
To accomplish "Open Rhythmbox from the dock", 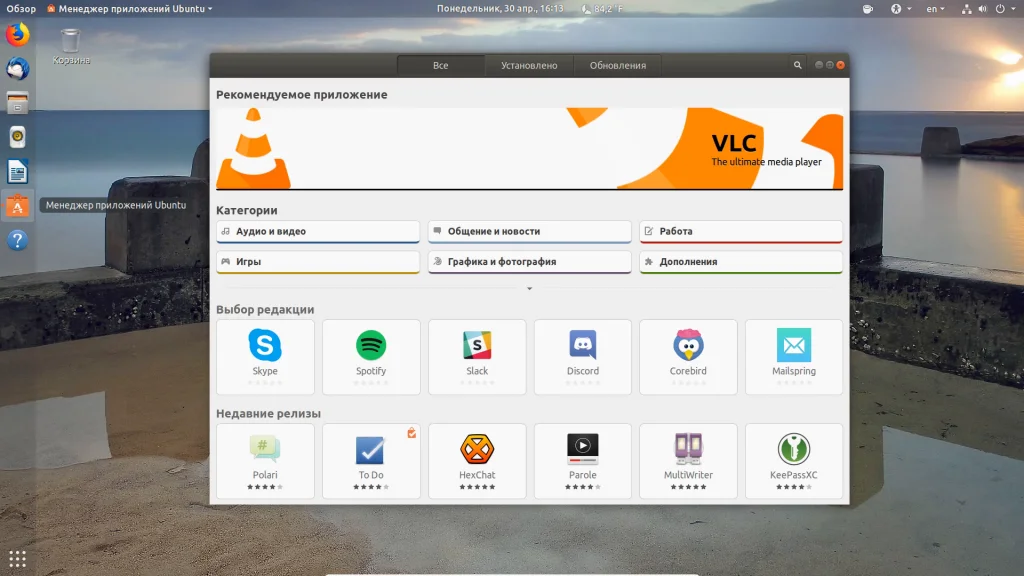I will [18, 137].
